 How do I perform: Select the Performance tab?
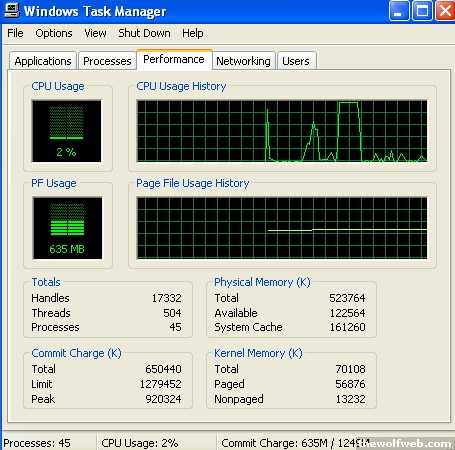click(174, 59)
